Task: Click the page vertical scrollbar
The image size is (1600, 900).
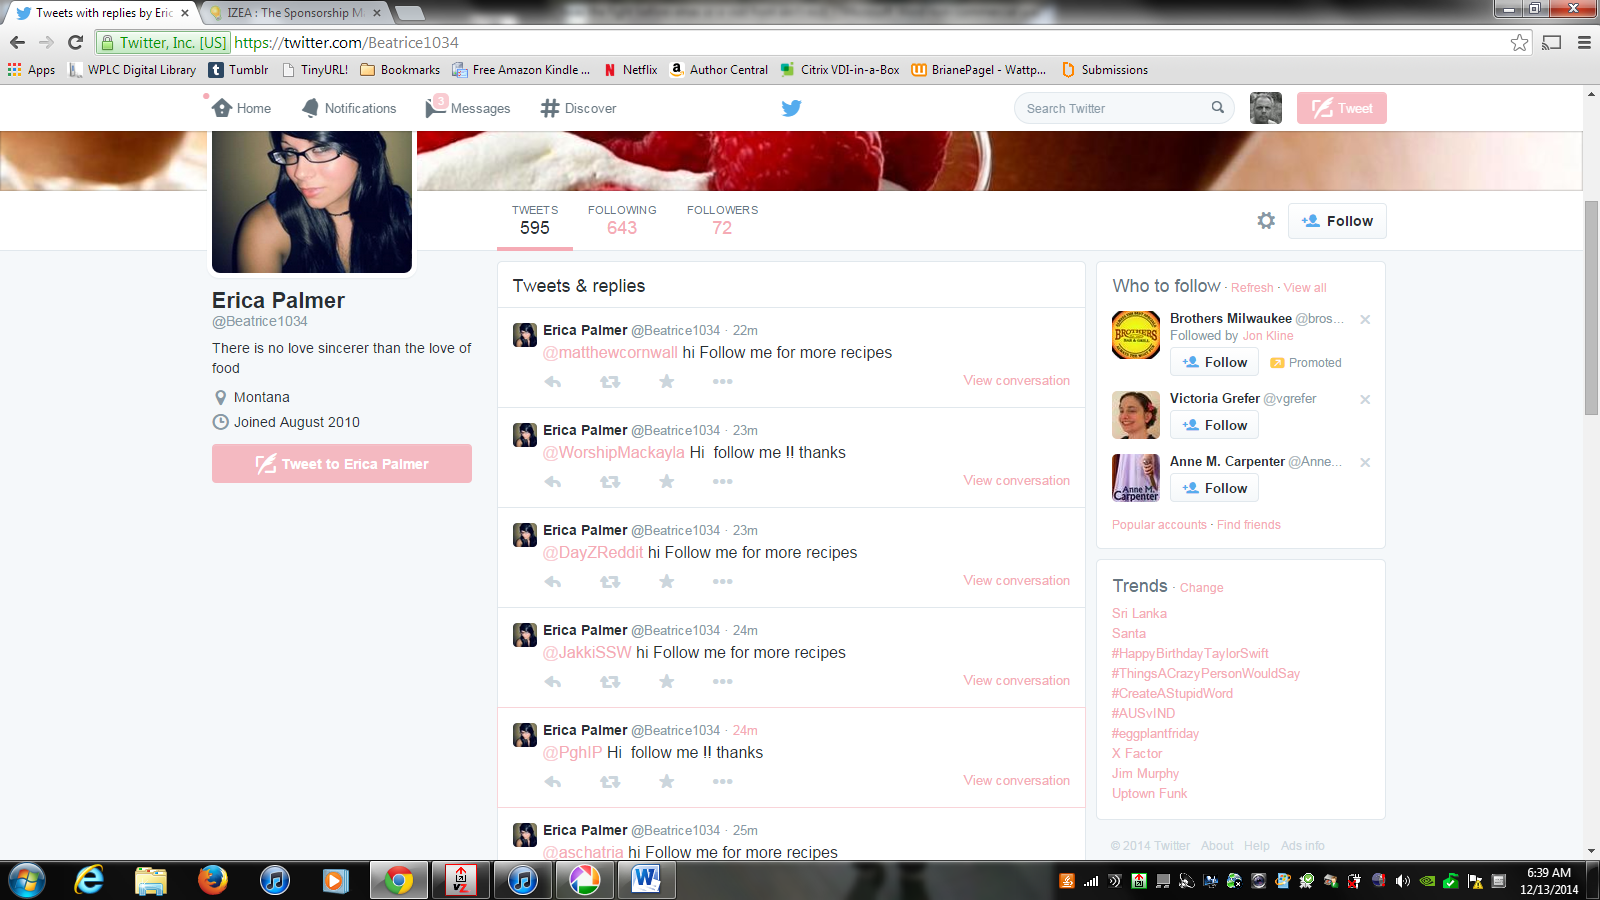Action: 1591,308
